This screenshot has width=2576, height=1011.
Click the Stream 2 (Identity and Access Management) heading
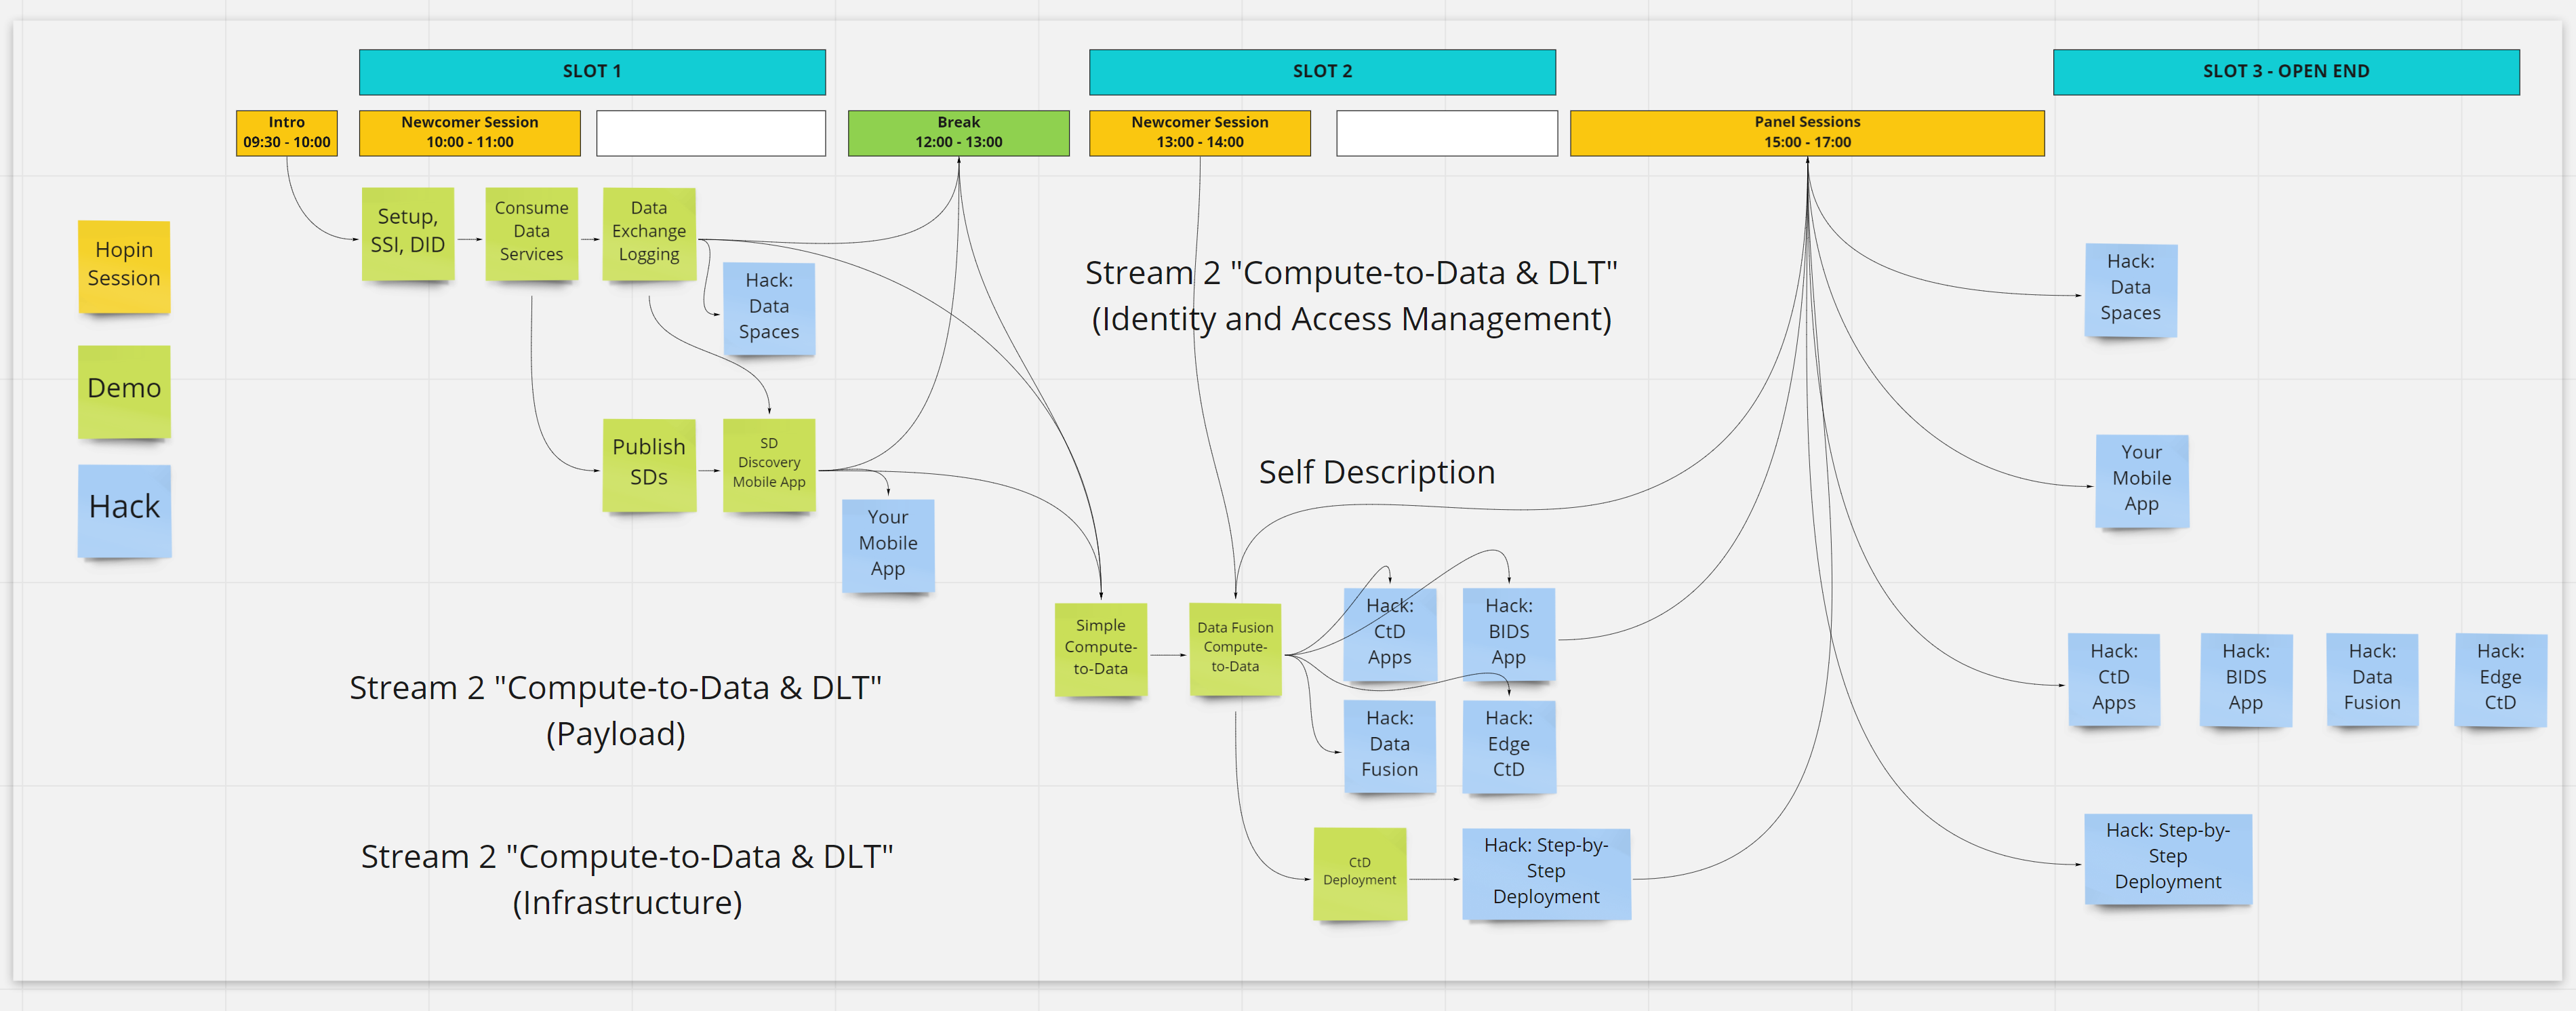pos(1351,296)
